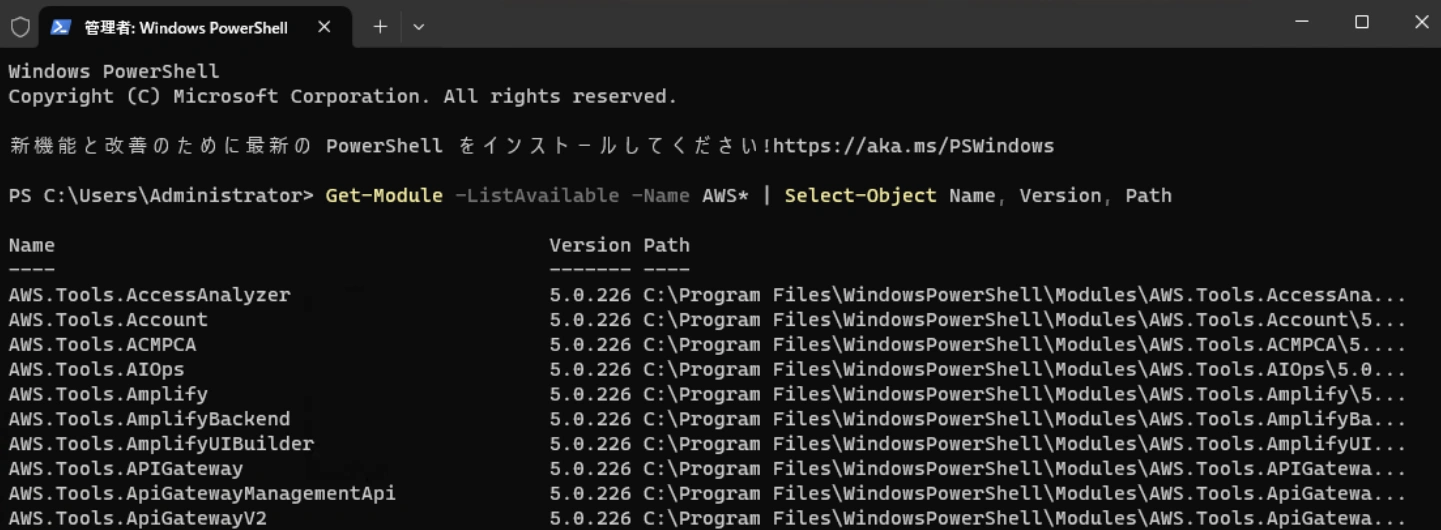Open the https://aka.ms/PSWindows link
Viewport: 1441px width, 530px height.
point(914,146)
